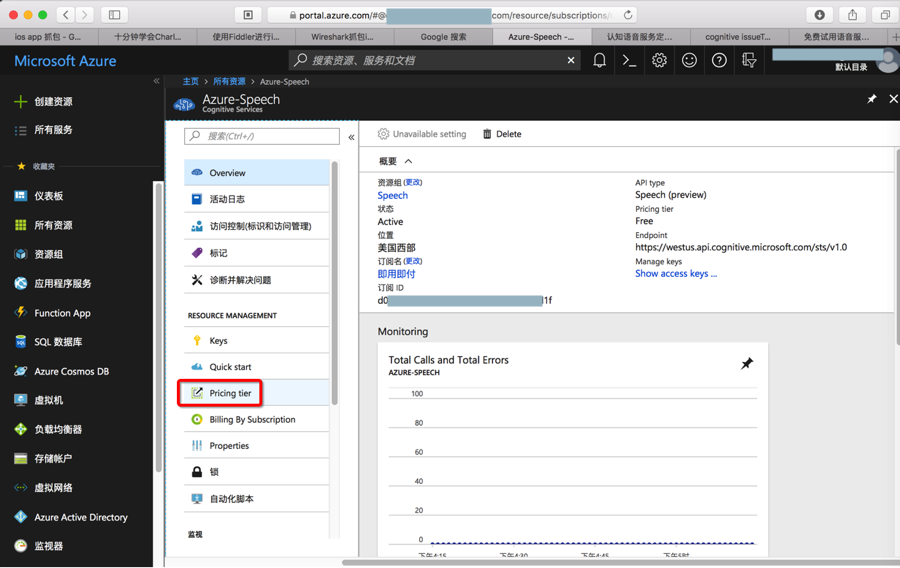
Task: Pin the Total Calls chart to dashboard
Action: (746, 364)
